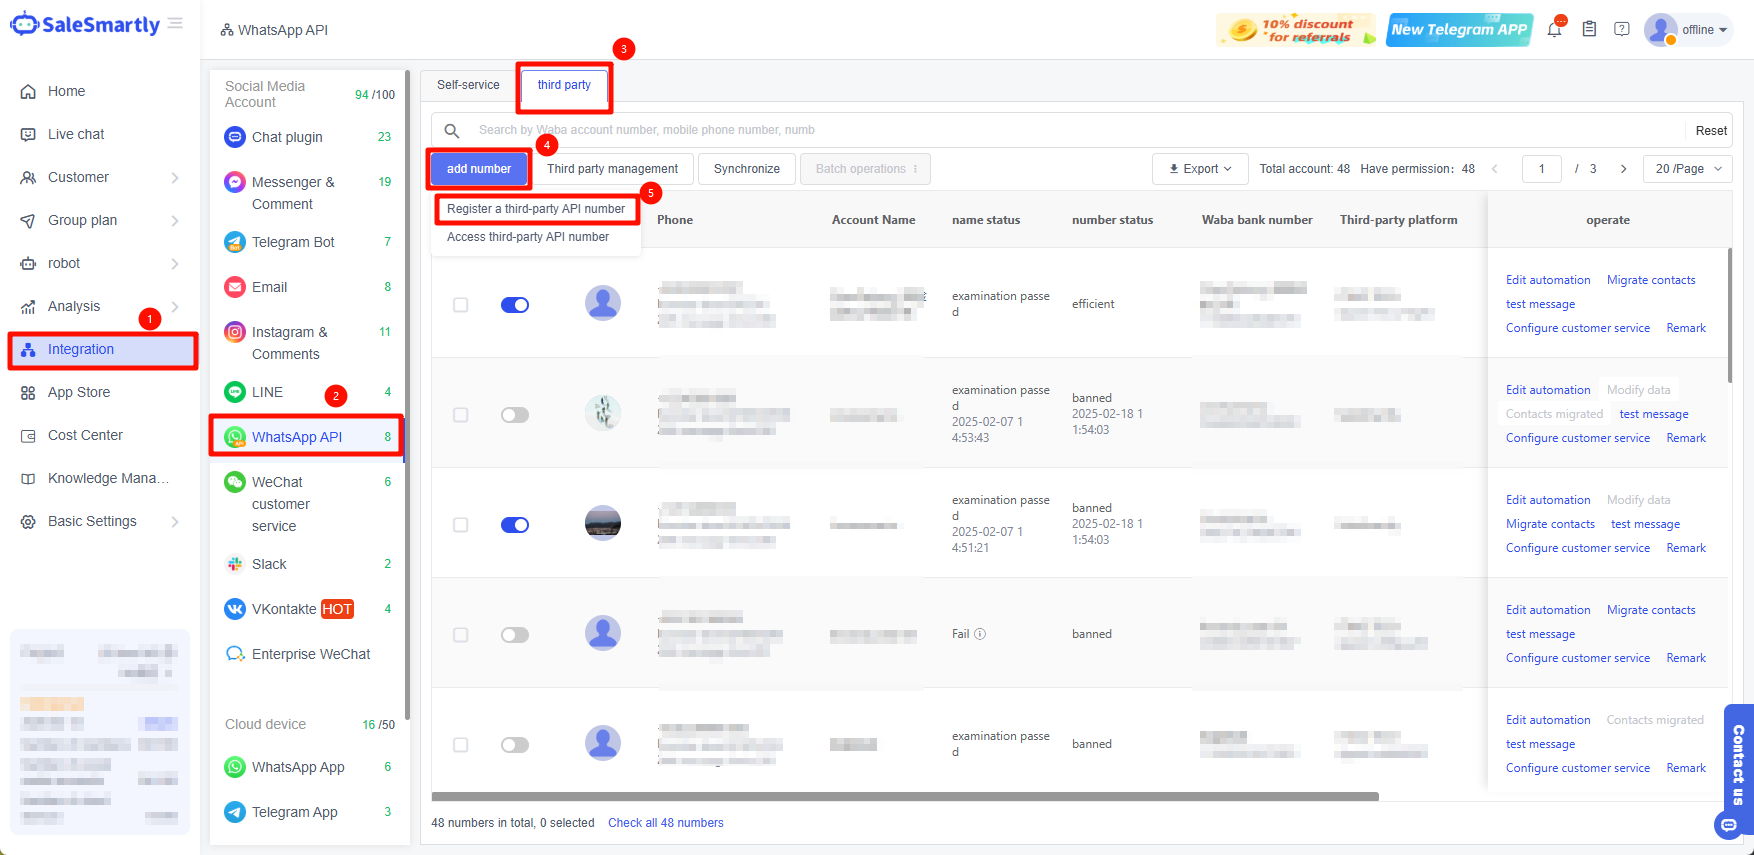Turn off the first row's enabled toggle
Screen dimensions: 1754x855
[515, 305]
